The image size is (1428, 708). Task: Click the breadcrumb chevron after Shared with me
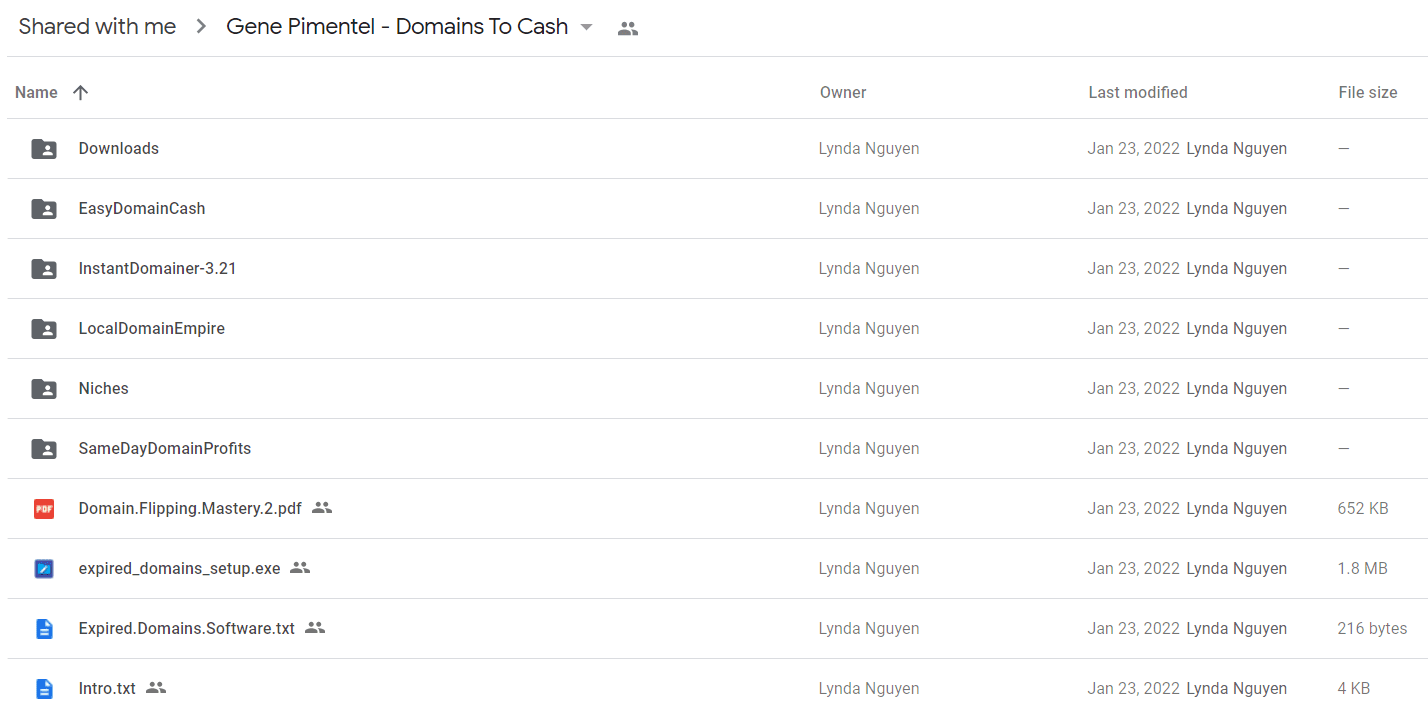201,27
